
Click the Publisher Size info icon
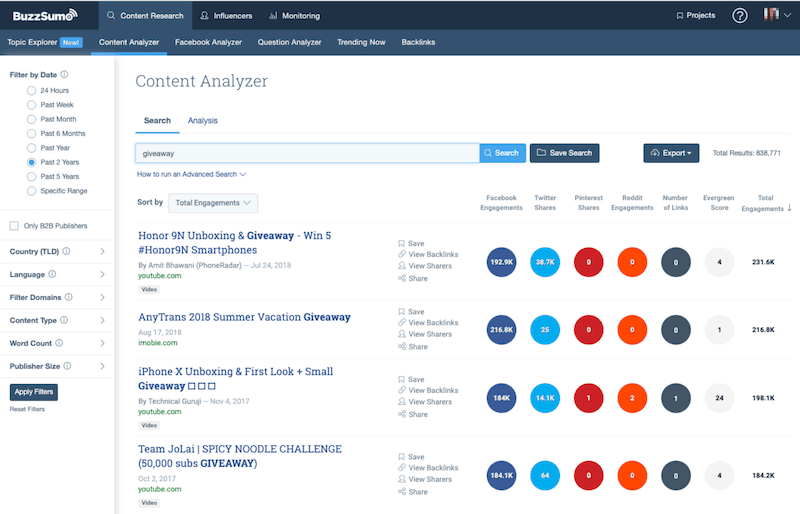coord(67,366)
